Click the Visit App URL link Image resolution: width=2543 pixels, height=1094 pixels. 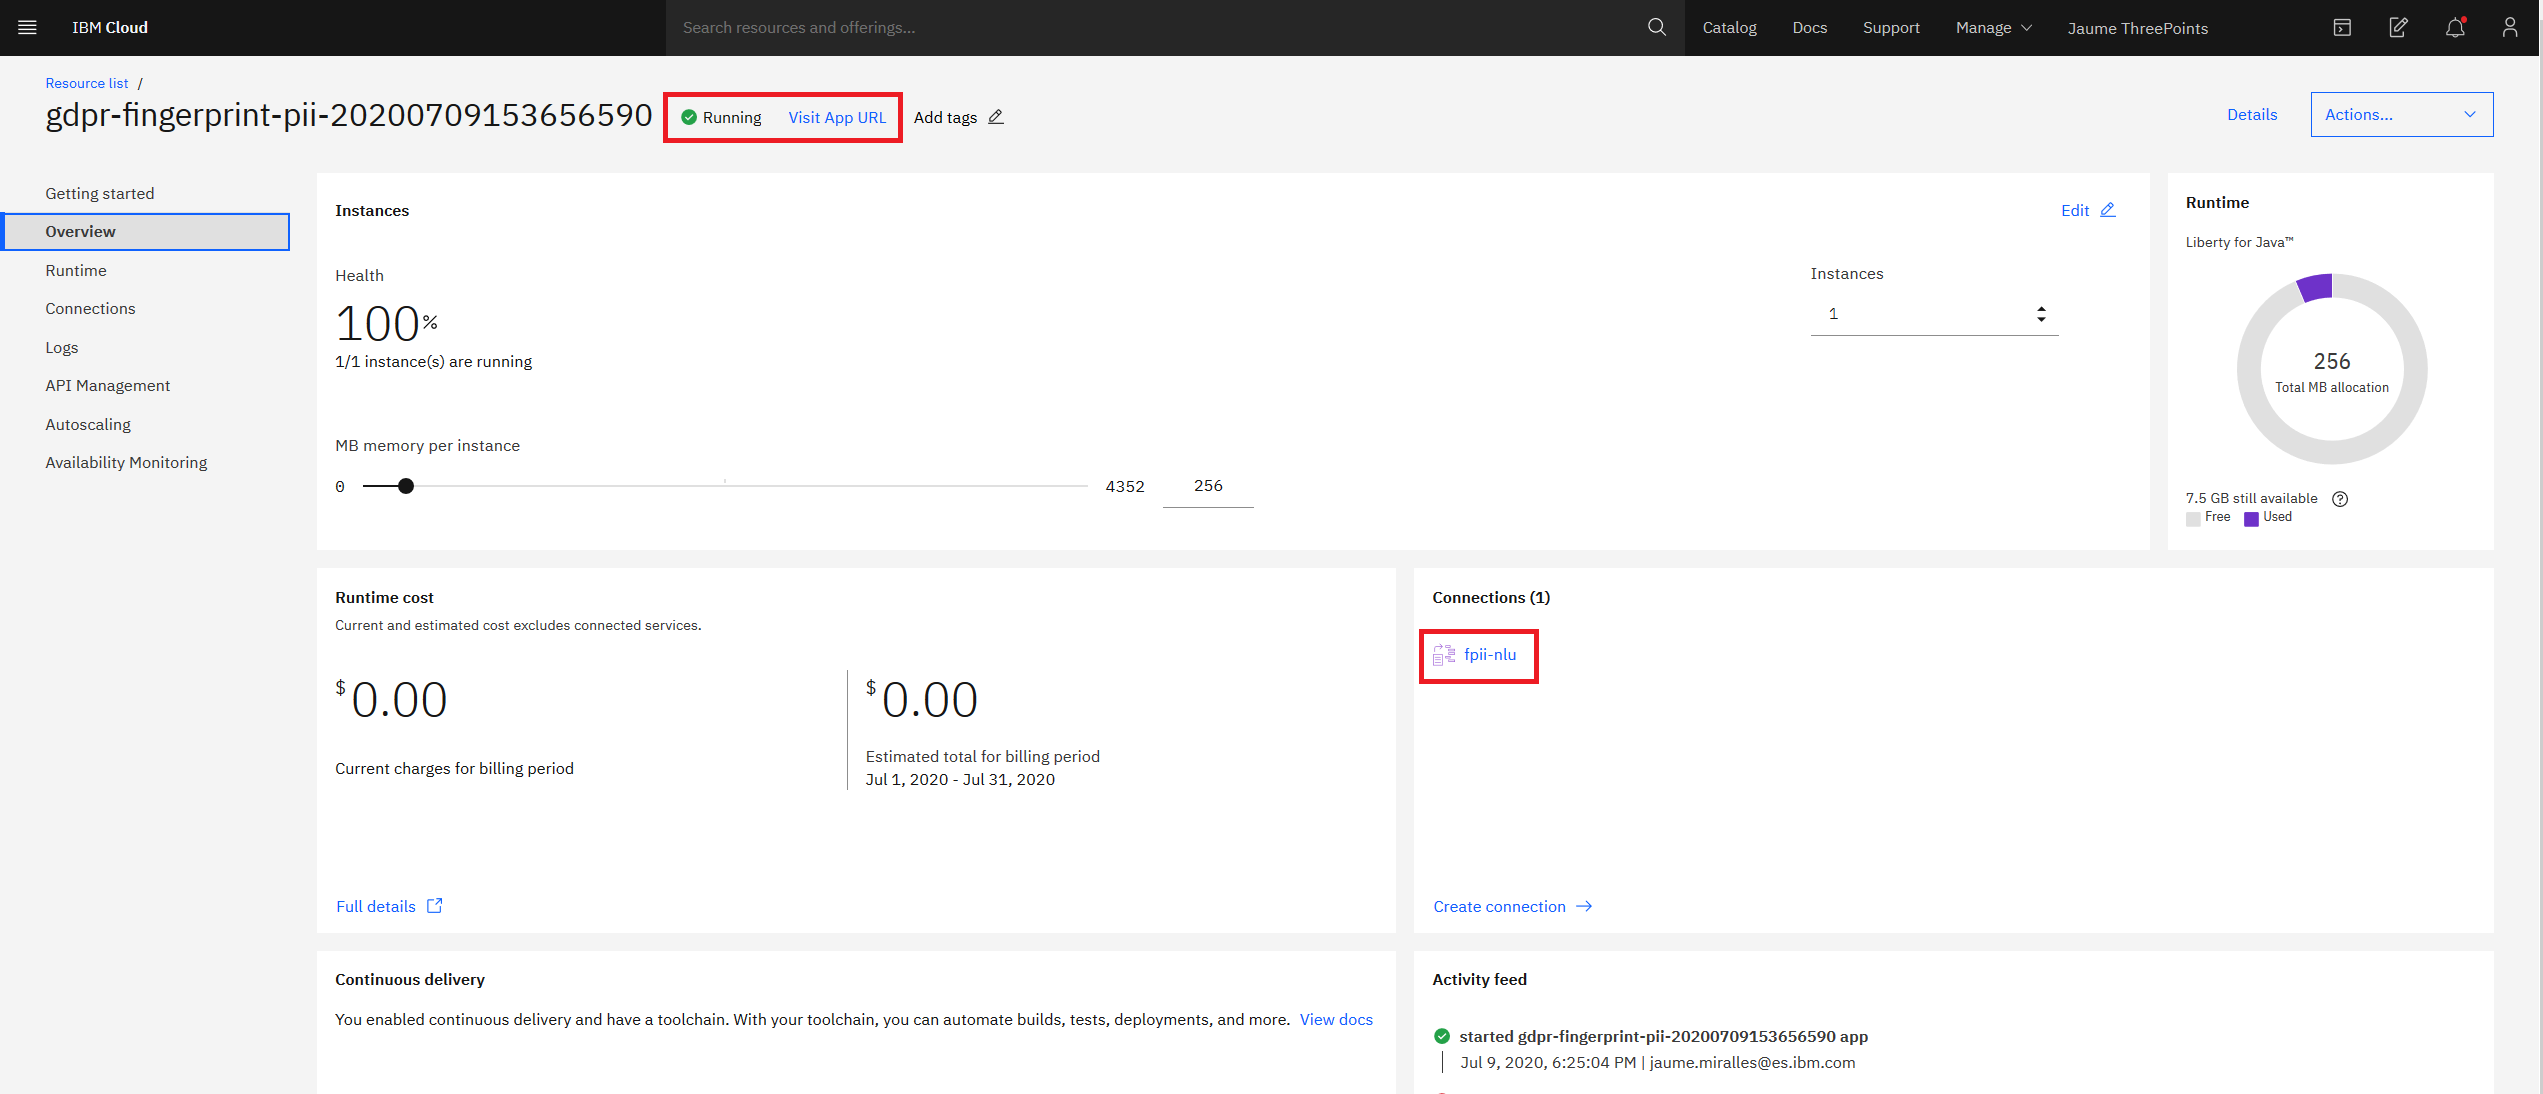(x=837, y=117)
